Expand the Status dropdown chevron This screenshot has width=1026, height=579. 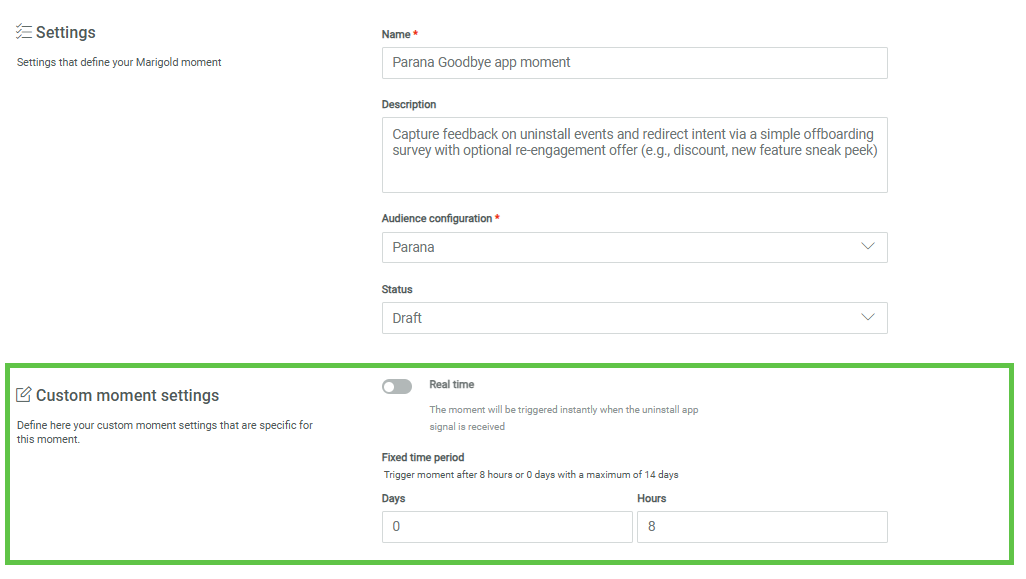click(x=867, y=318)
